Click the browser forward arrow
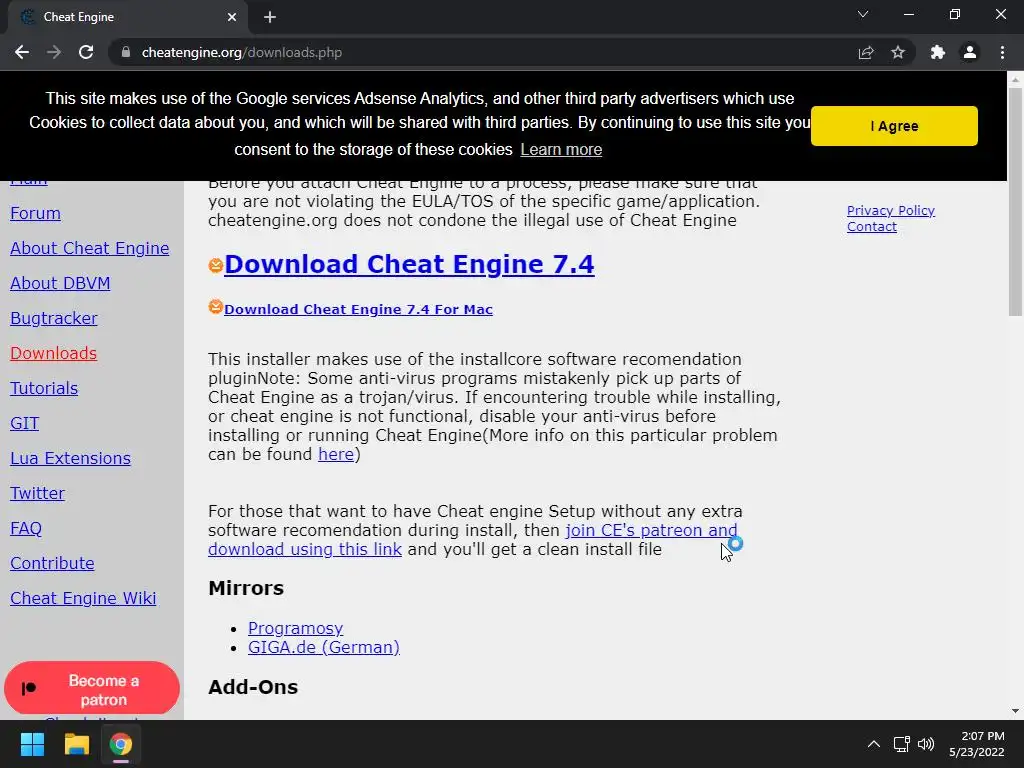 (54, 52)
